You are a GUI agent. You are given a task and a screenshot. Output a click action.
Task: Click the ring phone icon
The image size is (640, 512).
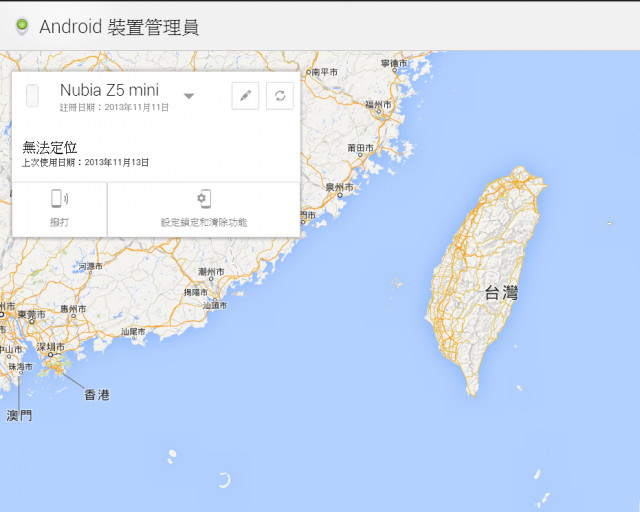[x=59, y=199]
